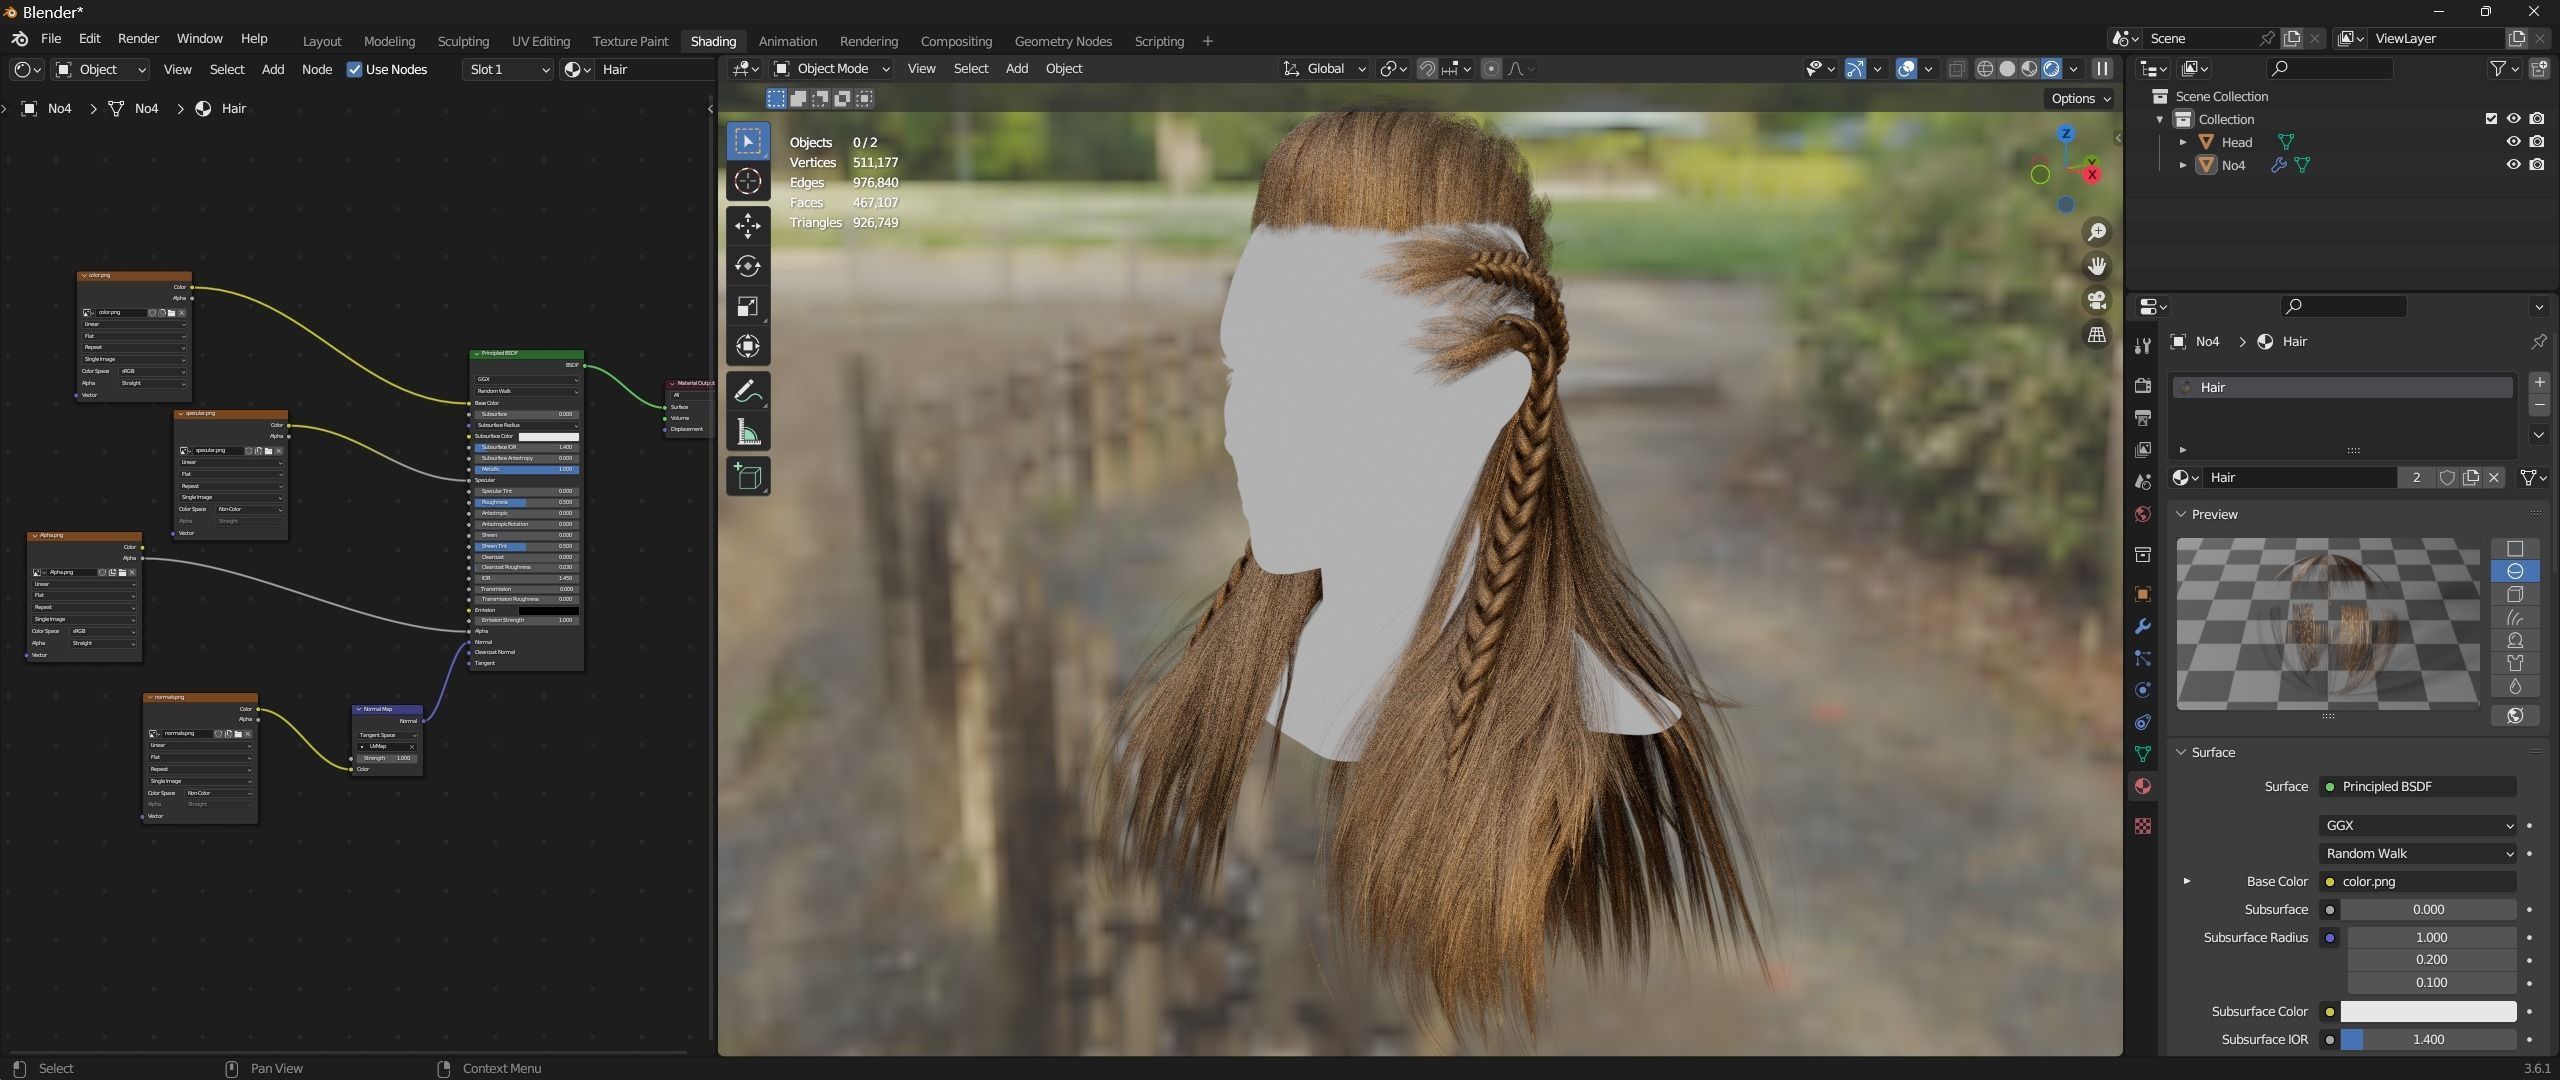
Task: Activate the Select Box tool
Action: 748,141
